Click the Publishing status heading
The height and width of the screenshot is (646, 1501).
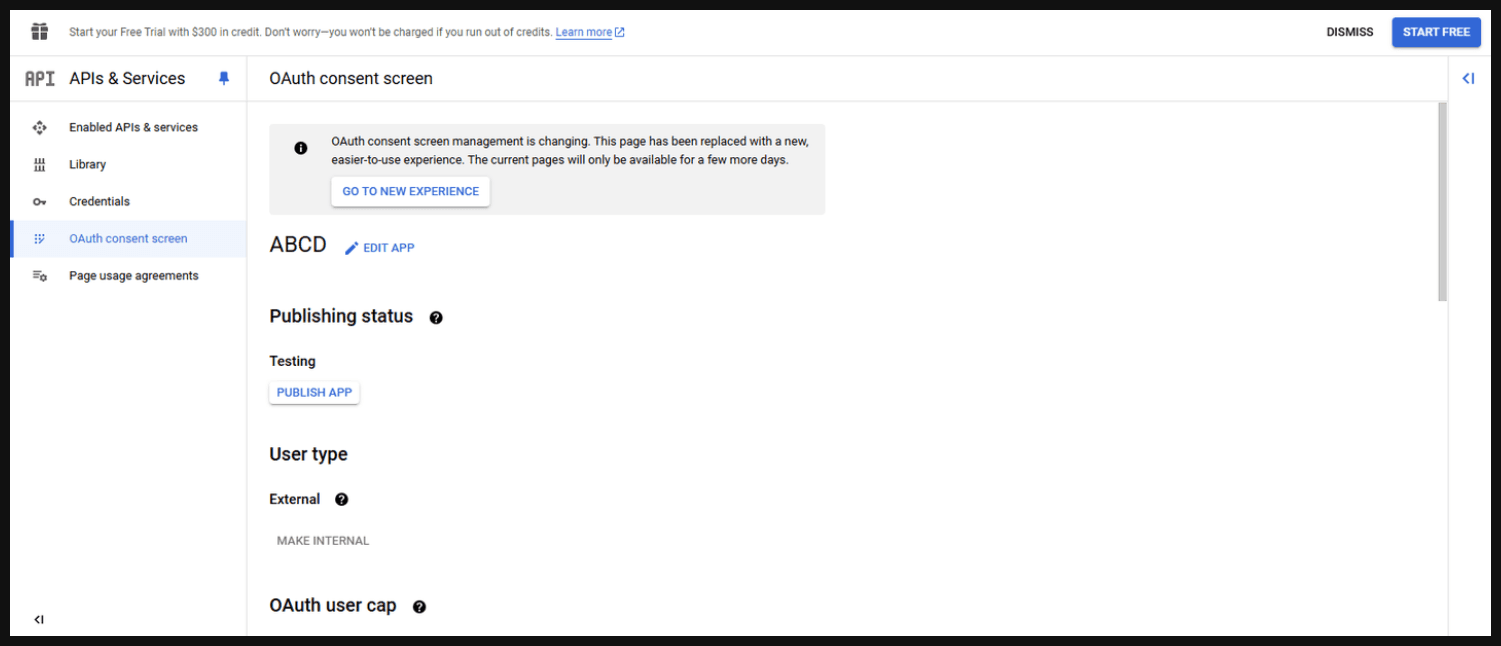pos(341,316)
